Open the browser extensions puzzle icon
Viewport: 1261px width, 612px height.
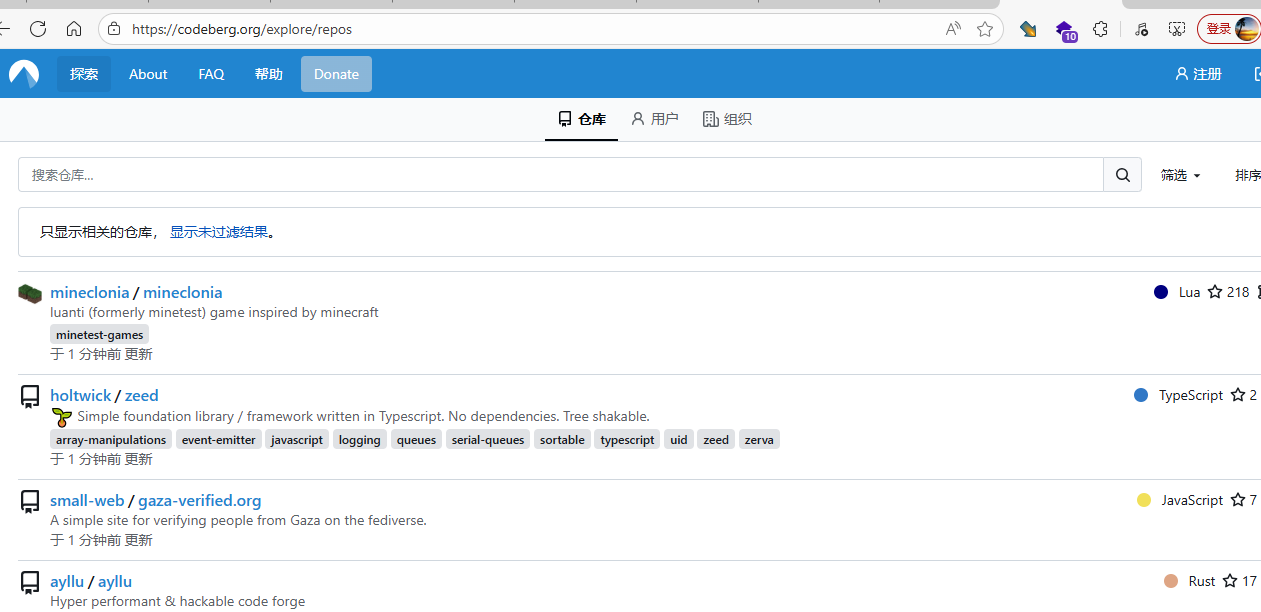point(1100,29)
